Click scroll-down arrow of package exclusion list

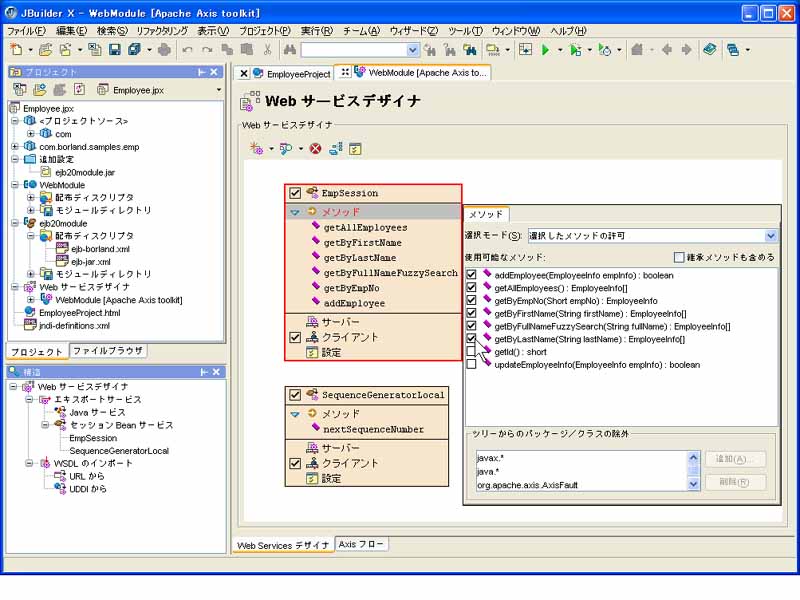coord(693,484)
